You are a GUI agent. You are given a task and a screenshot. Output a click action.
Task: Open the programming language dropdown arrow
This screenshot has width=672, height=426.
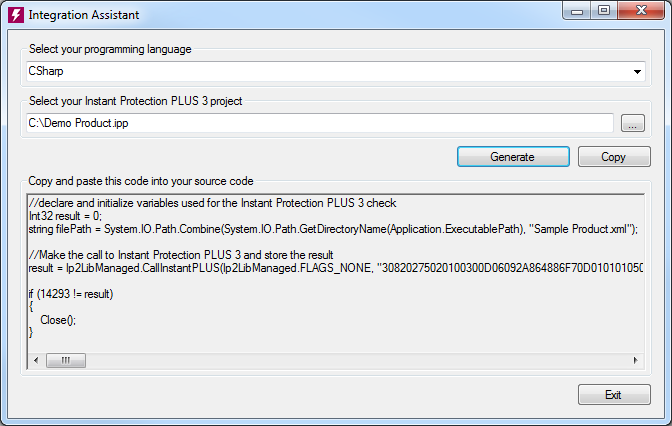637,72
